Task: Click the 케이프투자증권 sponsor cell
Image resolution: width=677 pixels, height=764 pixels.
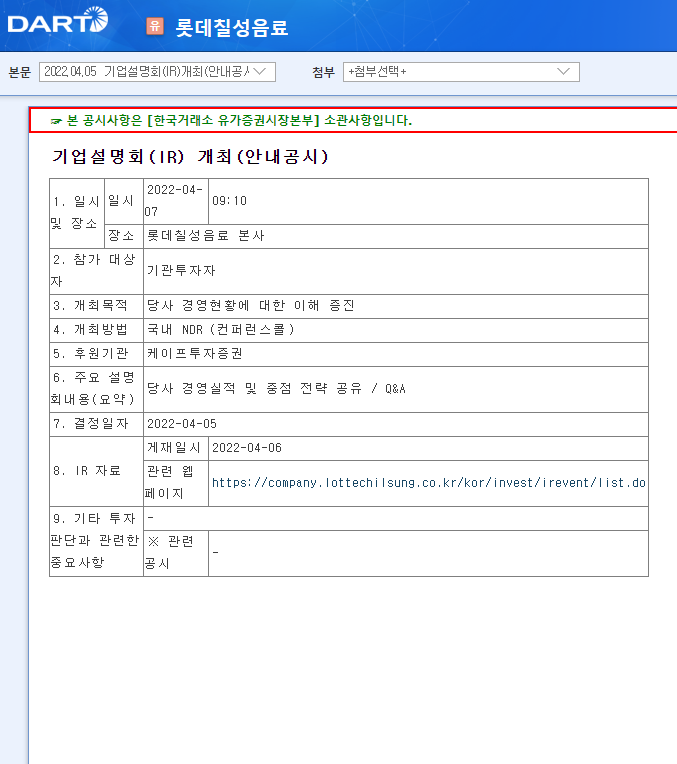Action: 396,354
